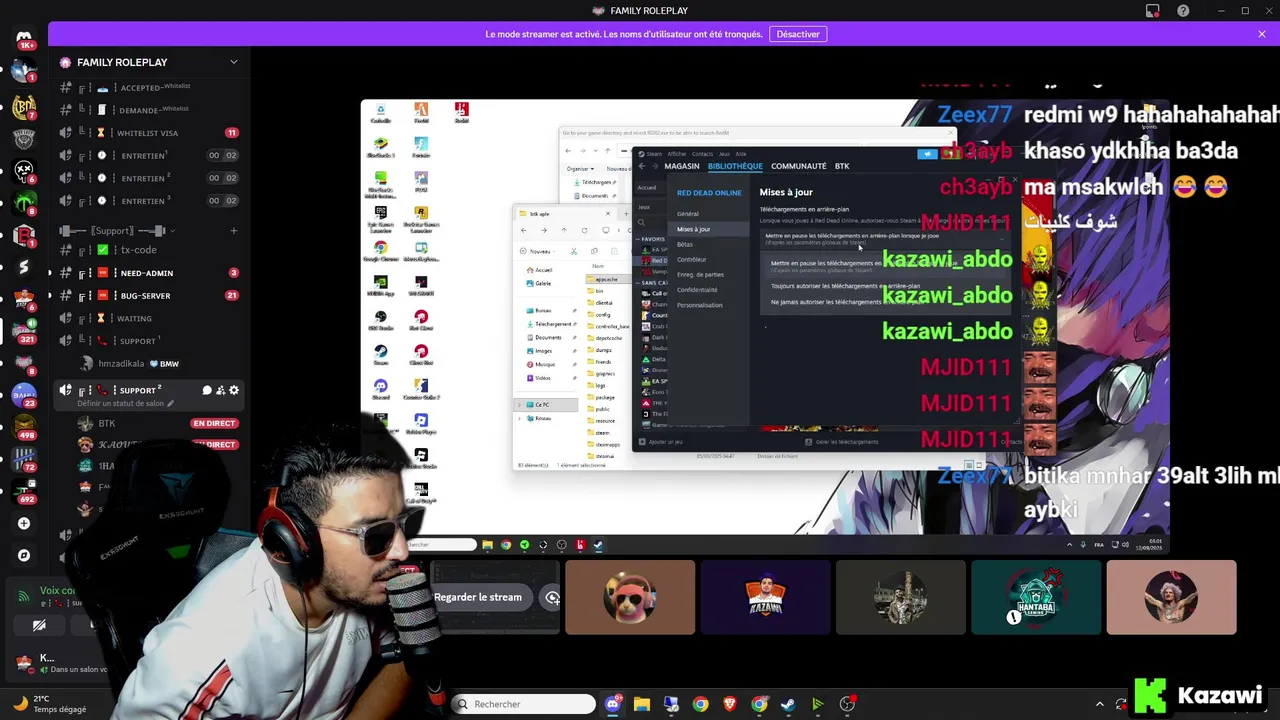Open the Discord inbox icon in title bar
Viewport: 1280px width, 720px height.
[1153, 11]
